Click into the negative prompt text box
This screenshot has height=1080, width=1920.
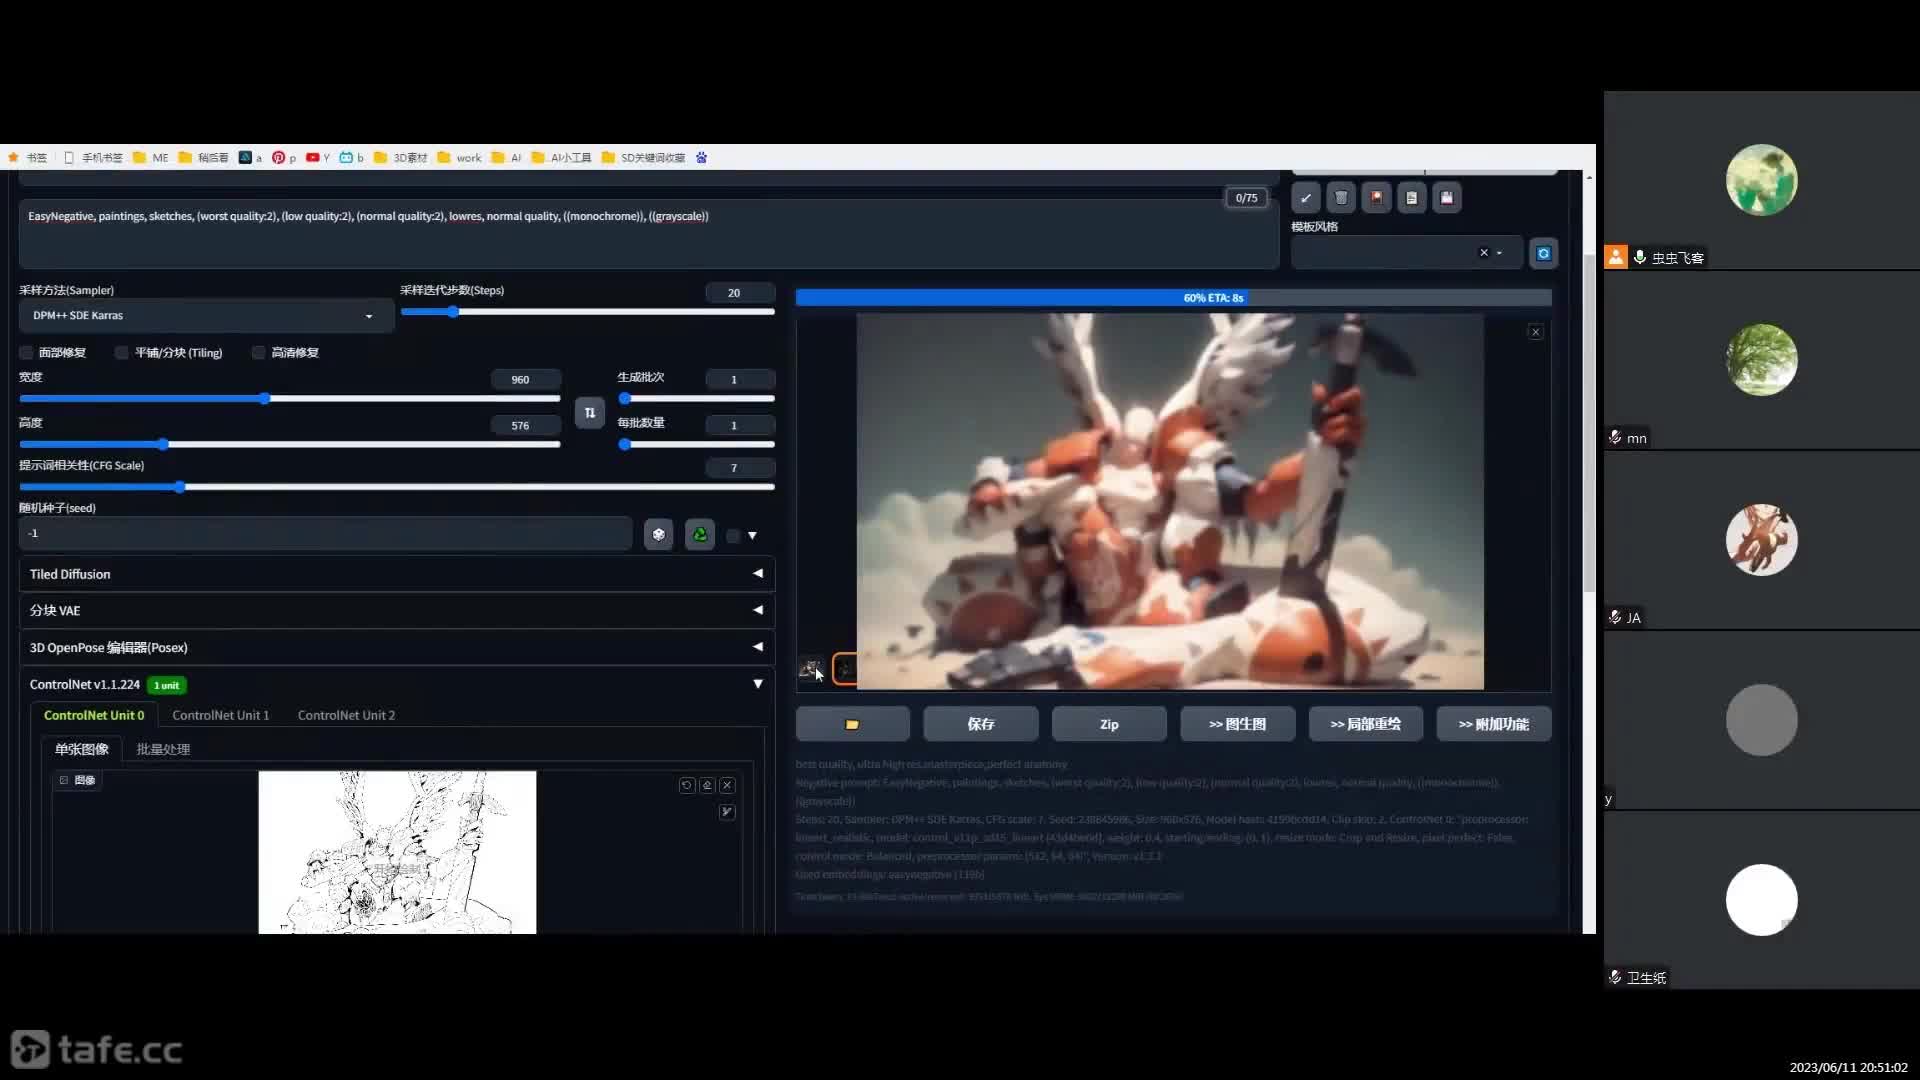click(649, 234)
